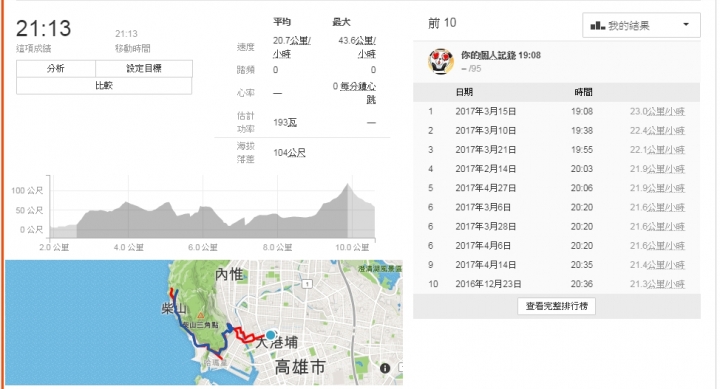Click the 前 10 top ten heading

click(x=442, y=23)
